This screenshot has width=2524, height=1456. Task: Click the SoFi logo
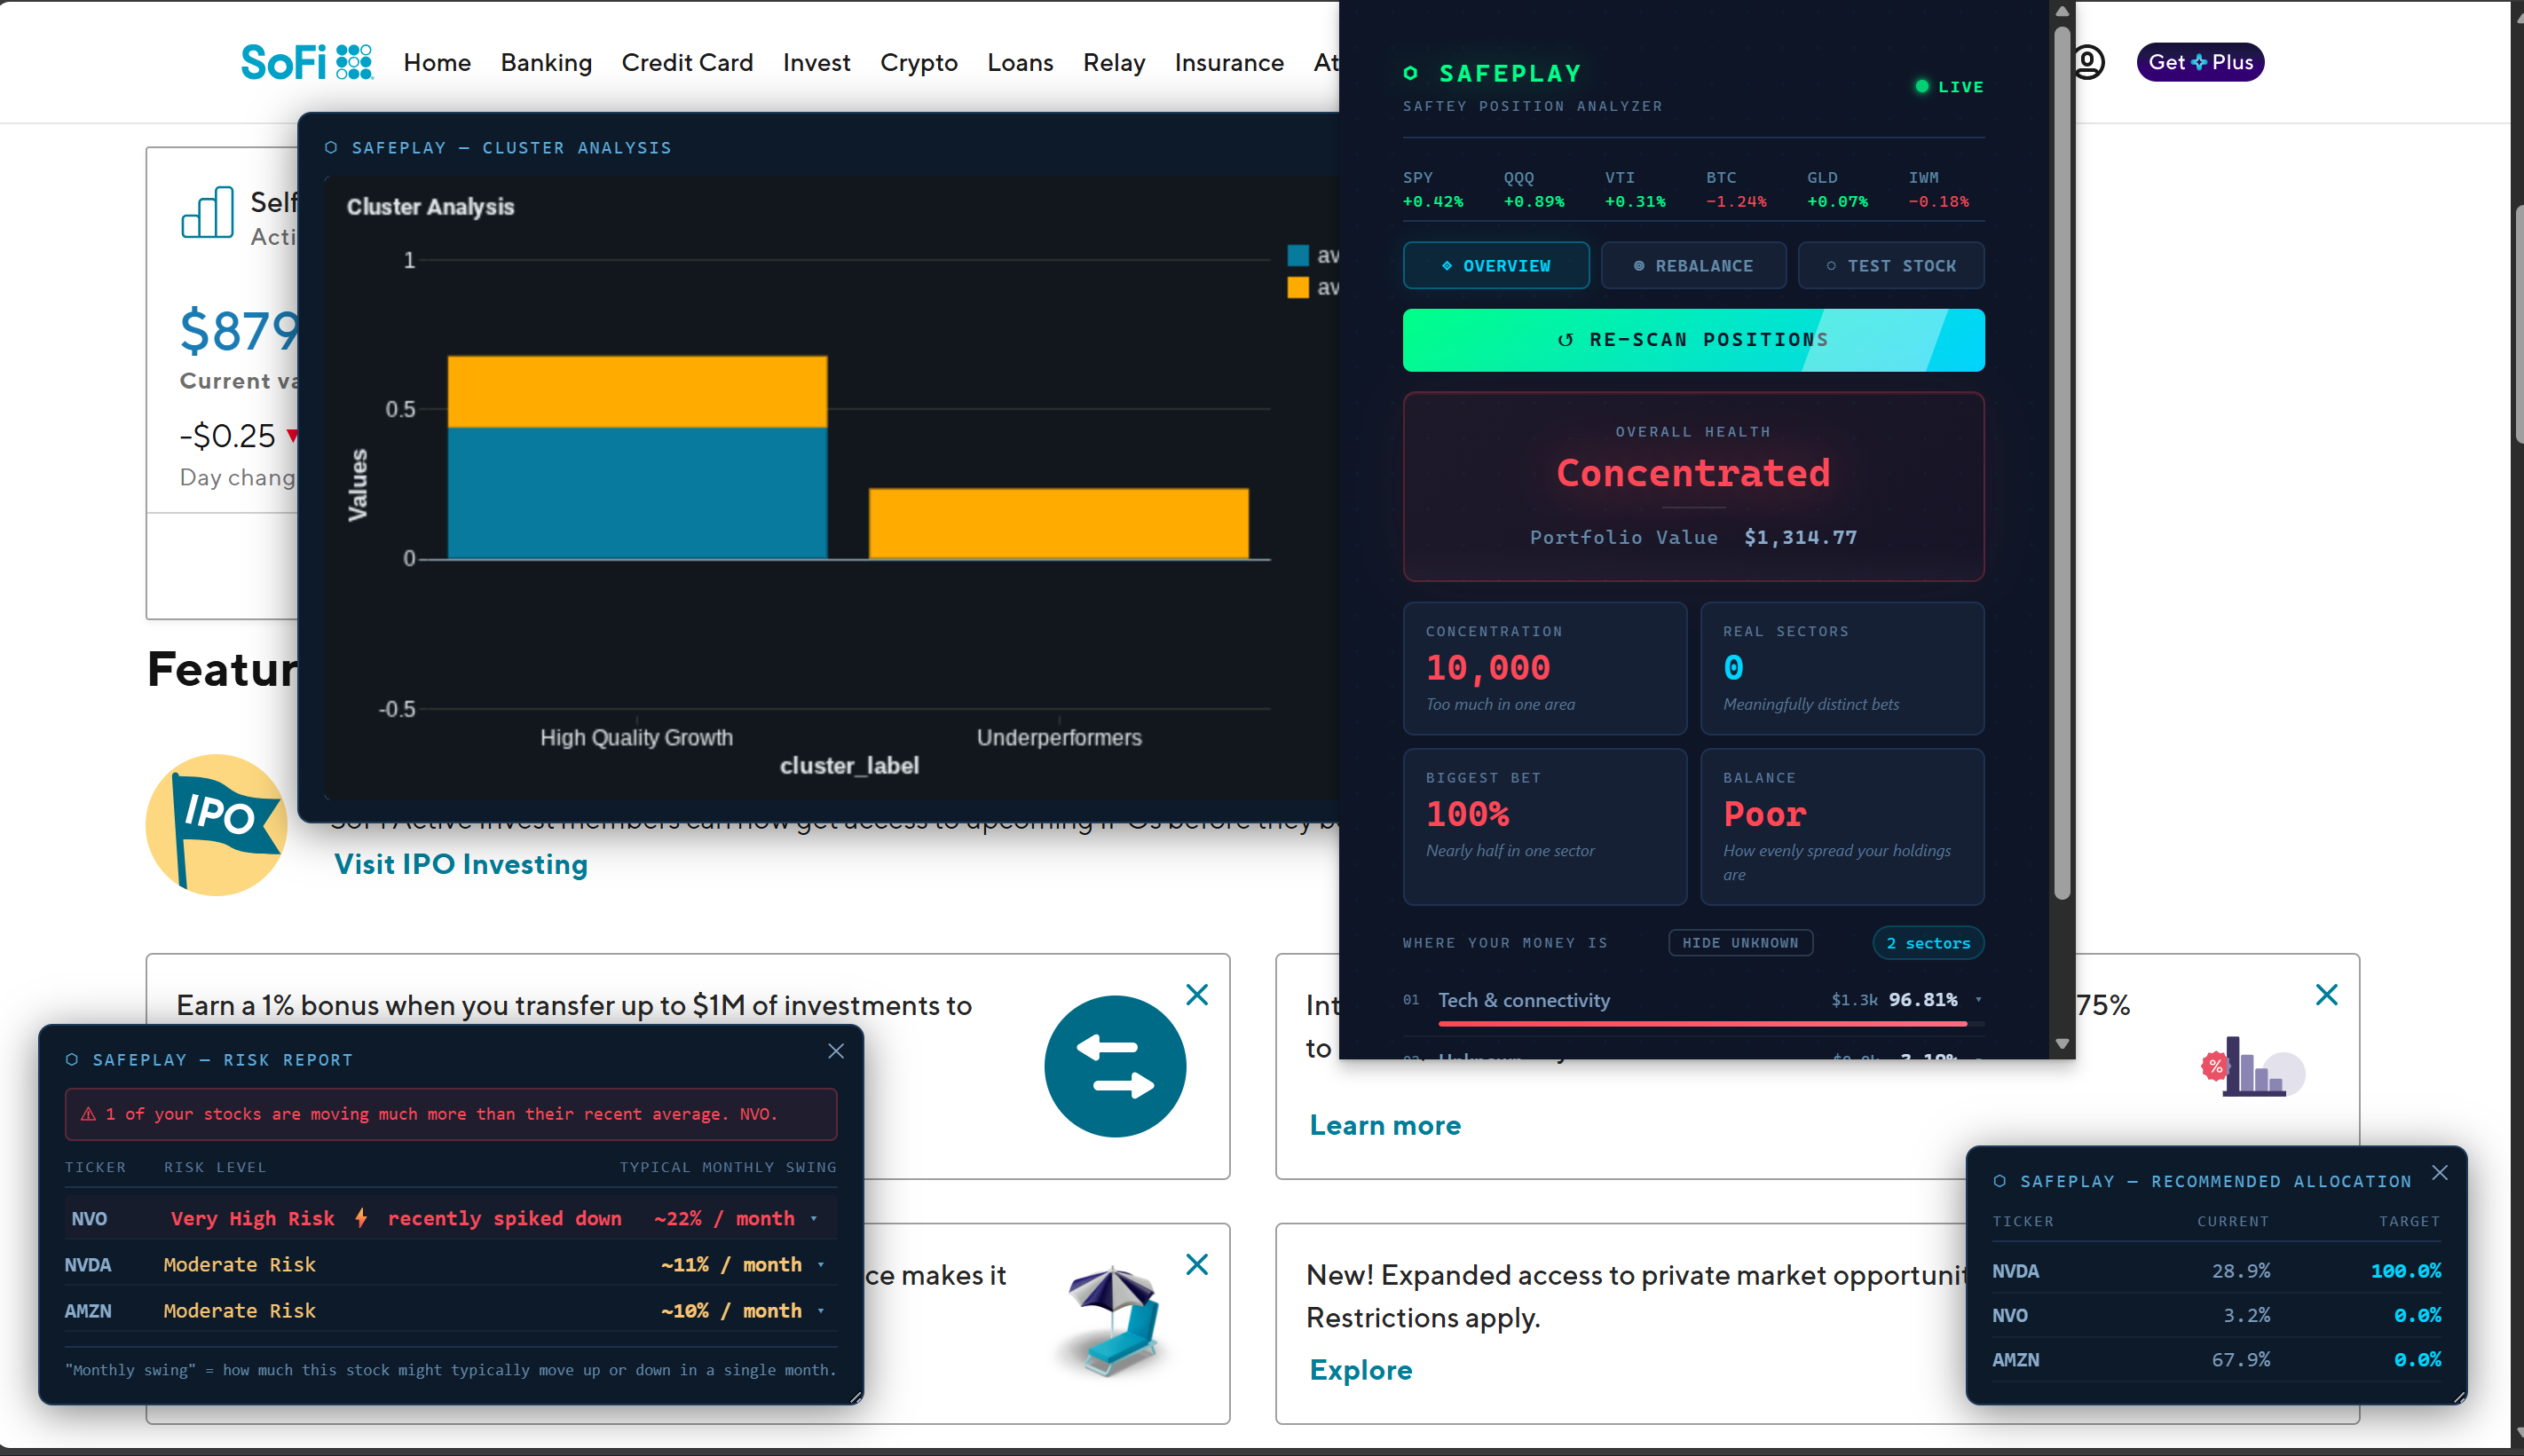coord(306,62)
